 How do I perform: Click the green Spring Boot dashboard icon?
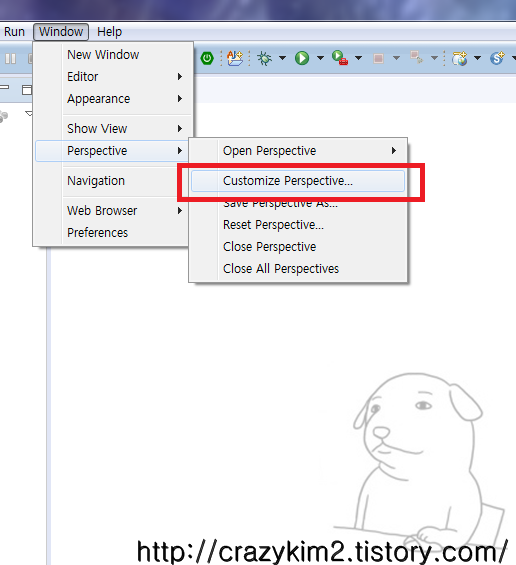[x=207, y=58]
